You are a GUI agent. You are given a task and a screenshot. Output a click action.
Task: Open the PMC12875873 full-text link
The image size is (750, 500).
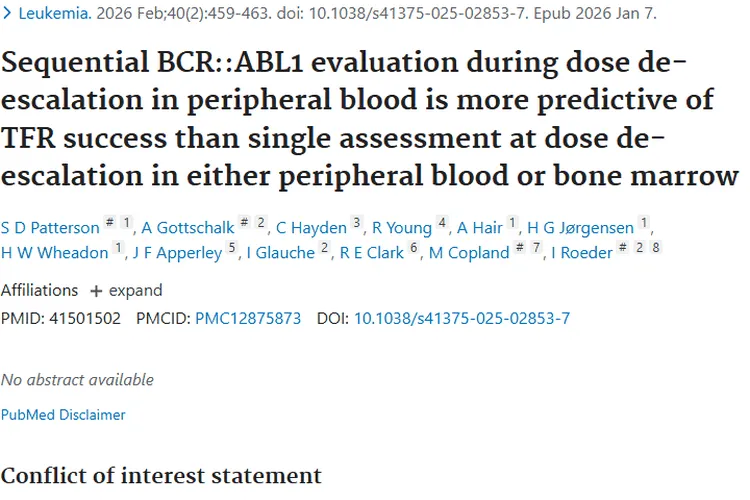tap(248, 319)
